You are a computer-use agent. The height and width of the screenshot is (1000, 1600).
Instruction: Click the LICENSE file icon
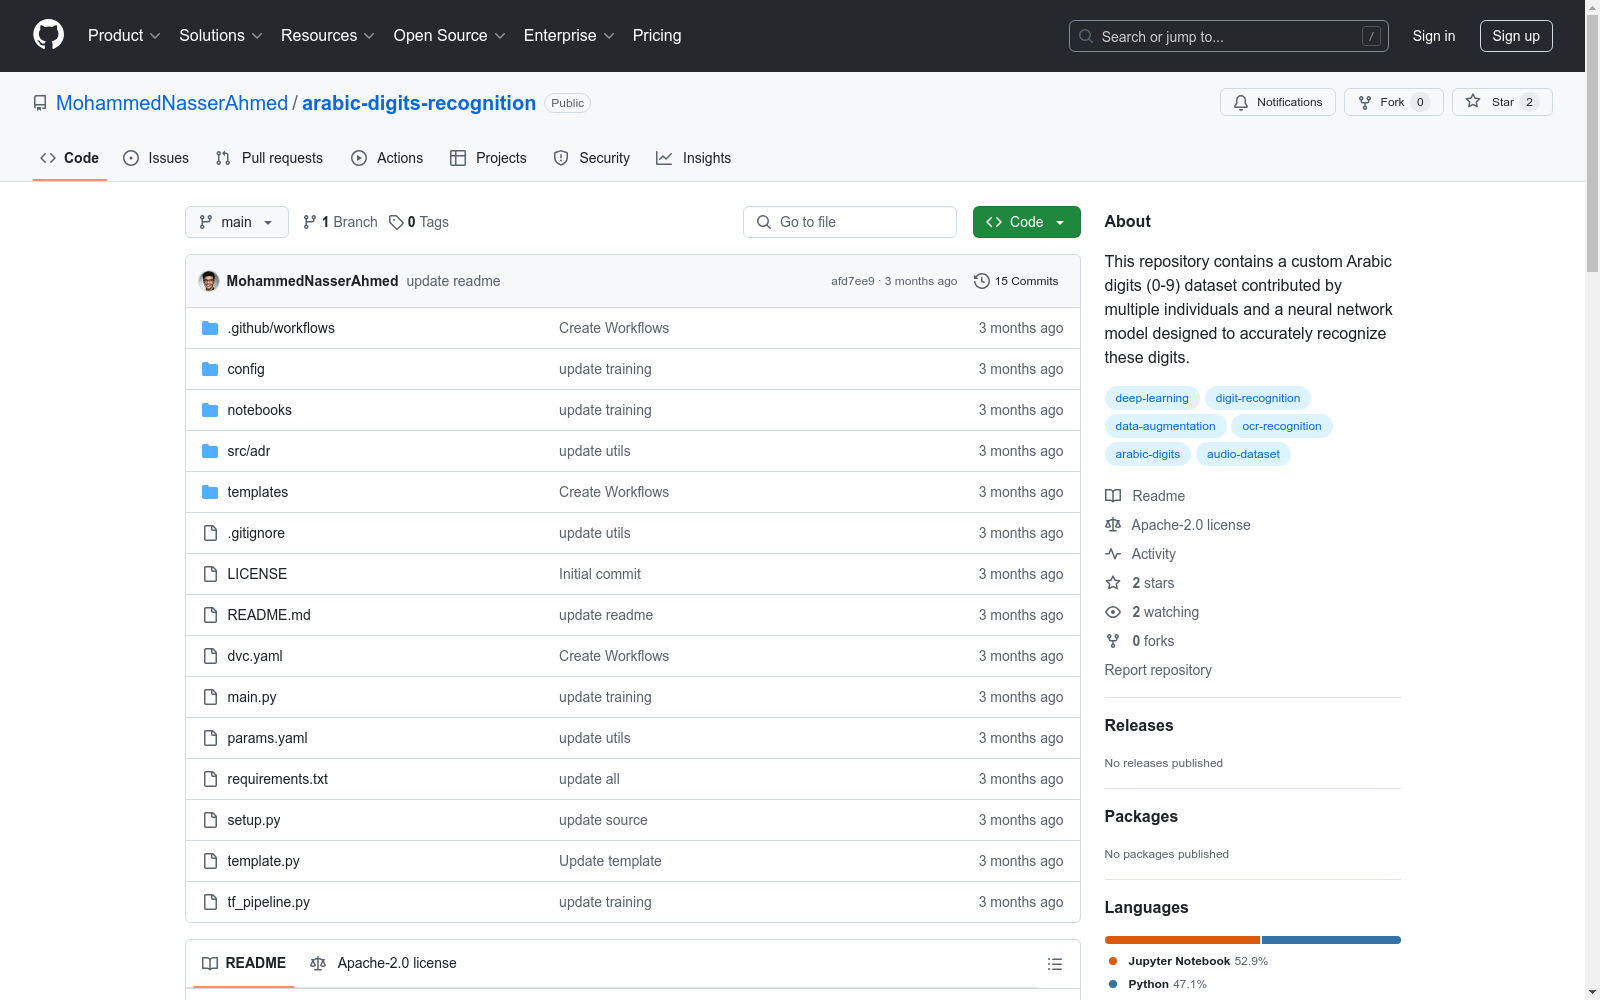point(210,574)
